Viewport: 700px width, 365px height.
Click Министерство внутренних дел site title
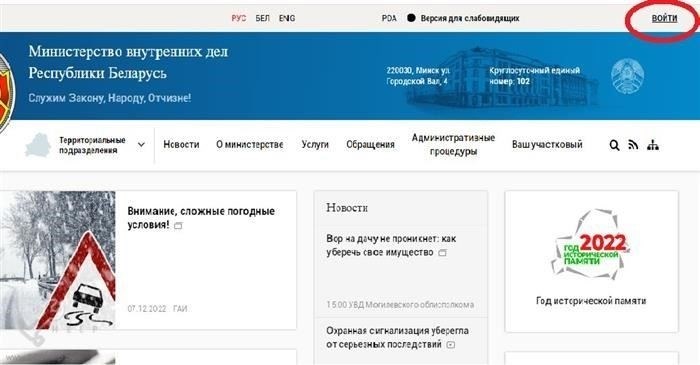point(128,62)
